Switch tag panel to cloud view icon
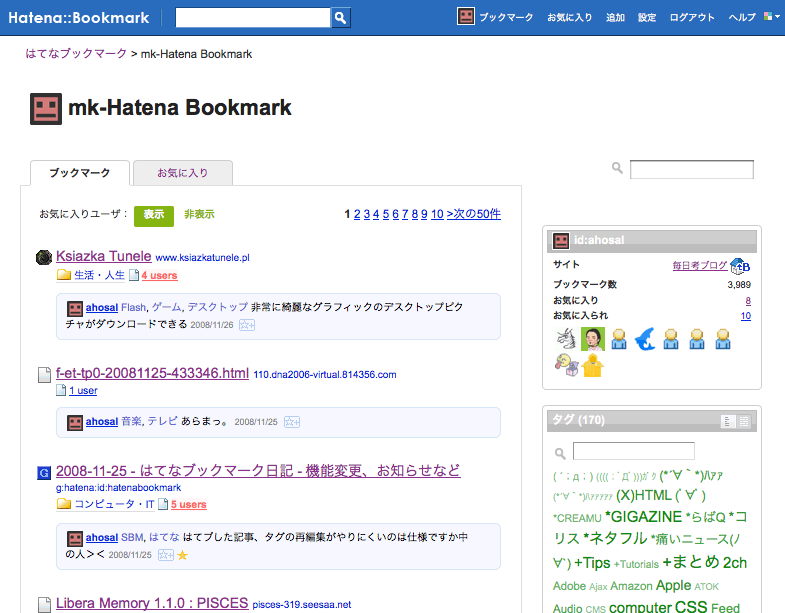Image resolution: width=785 pixels, height=613 pixels. tap(744, 422)
